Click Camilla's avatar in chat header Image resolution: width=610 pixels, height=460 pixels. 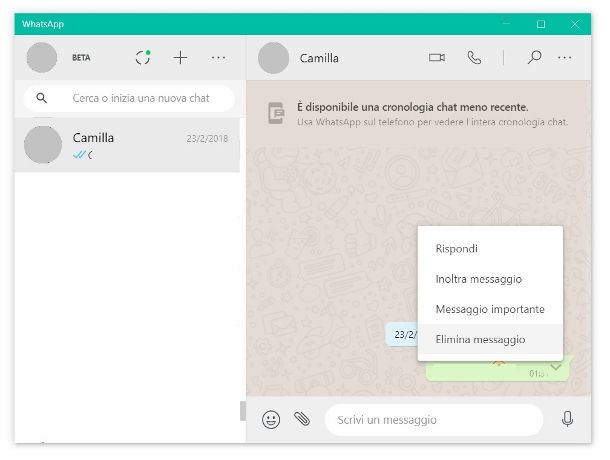273,58
